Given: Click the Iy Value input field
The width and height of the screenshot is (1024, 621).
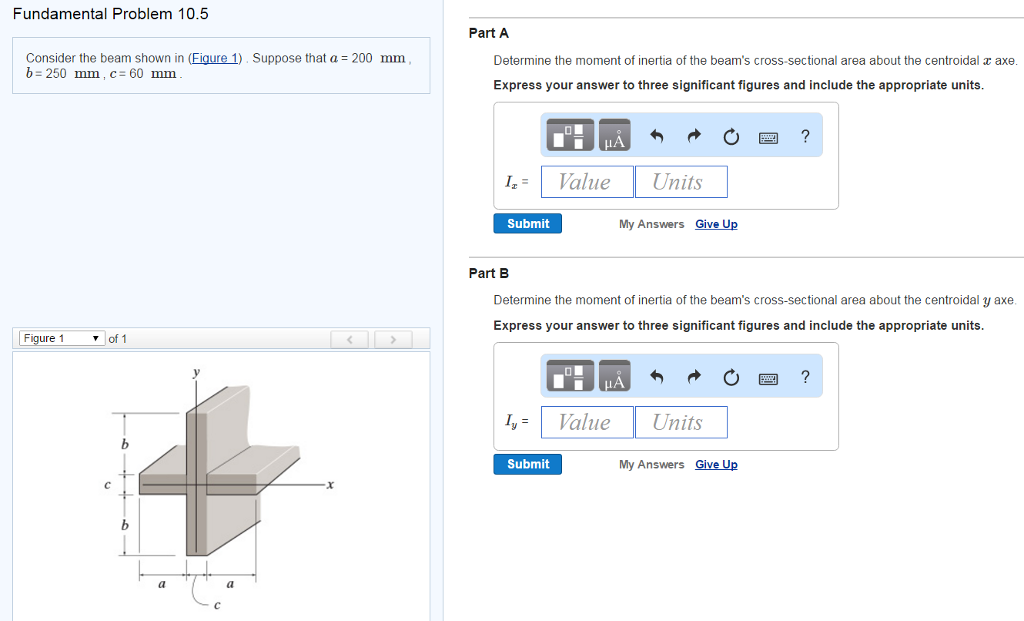Looking at the screenshot, I should coord(587,422).
